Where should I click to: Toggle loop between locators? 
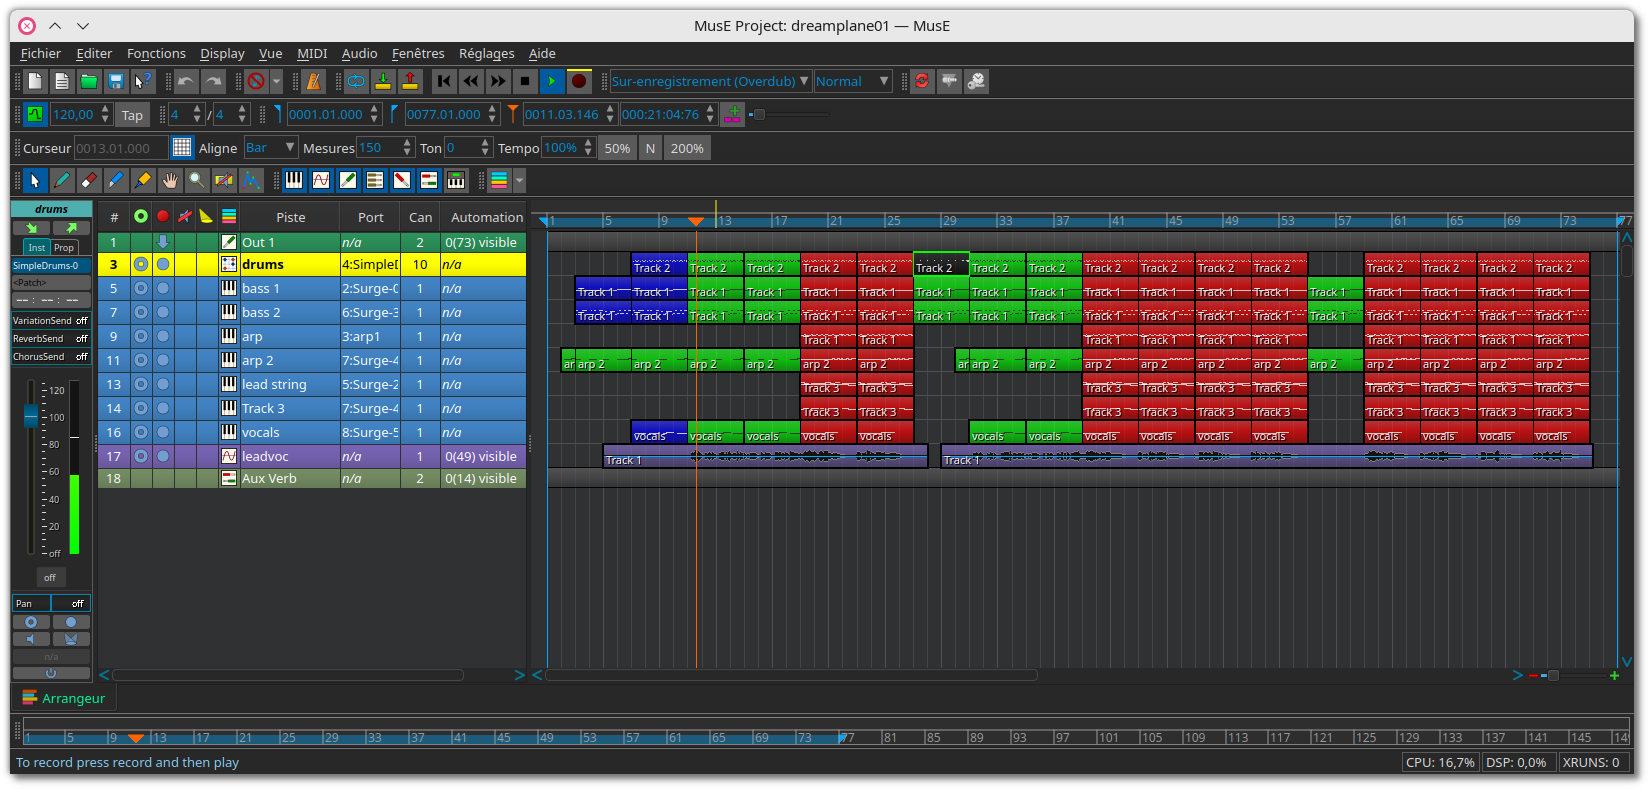point(356,81)
